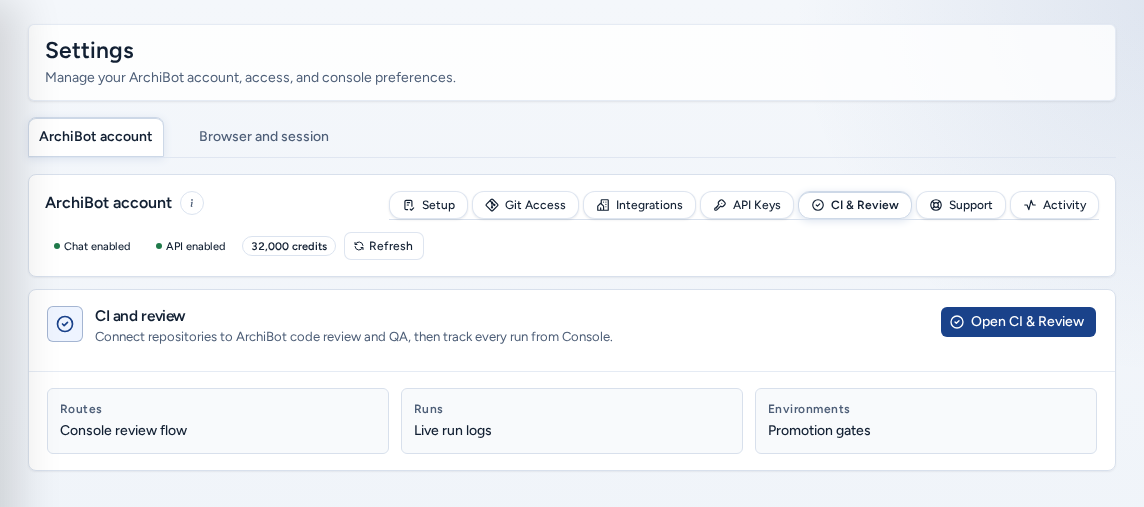Open the Environments Promotion gates card

(x=925, y=421)
